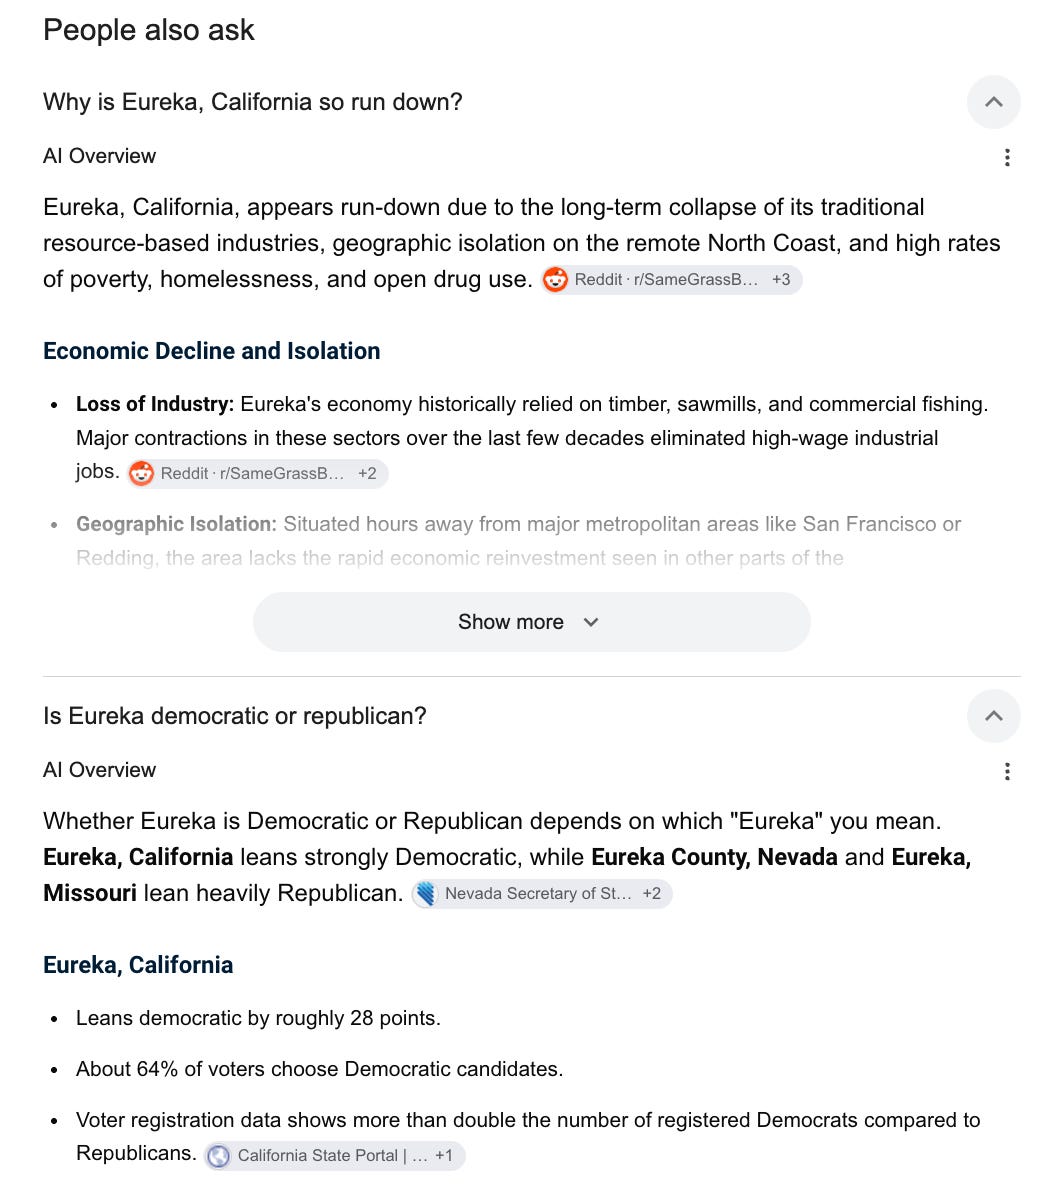
Task: Click the Eureka, California section heading
Action: click(x=138, y=965)
